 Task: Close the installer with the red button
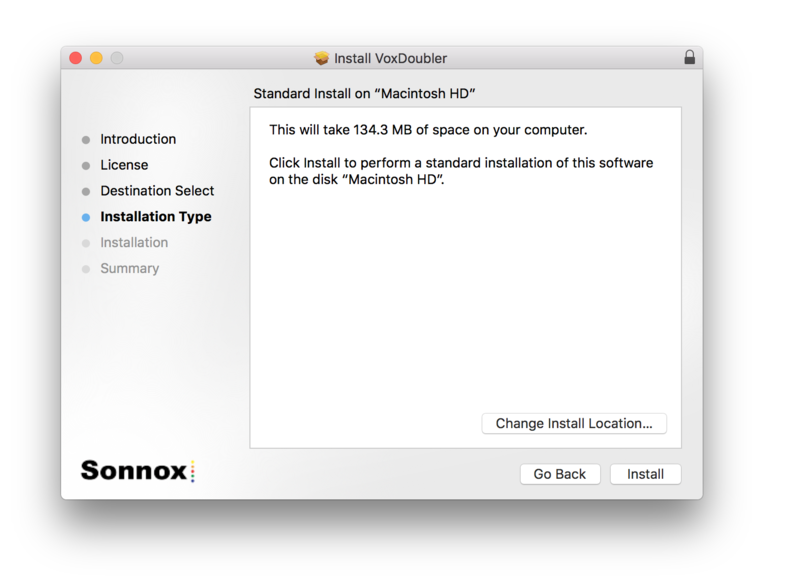(76, 58)
